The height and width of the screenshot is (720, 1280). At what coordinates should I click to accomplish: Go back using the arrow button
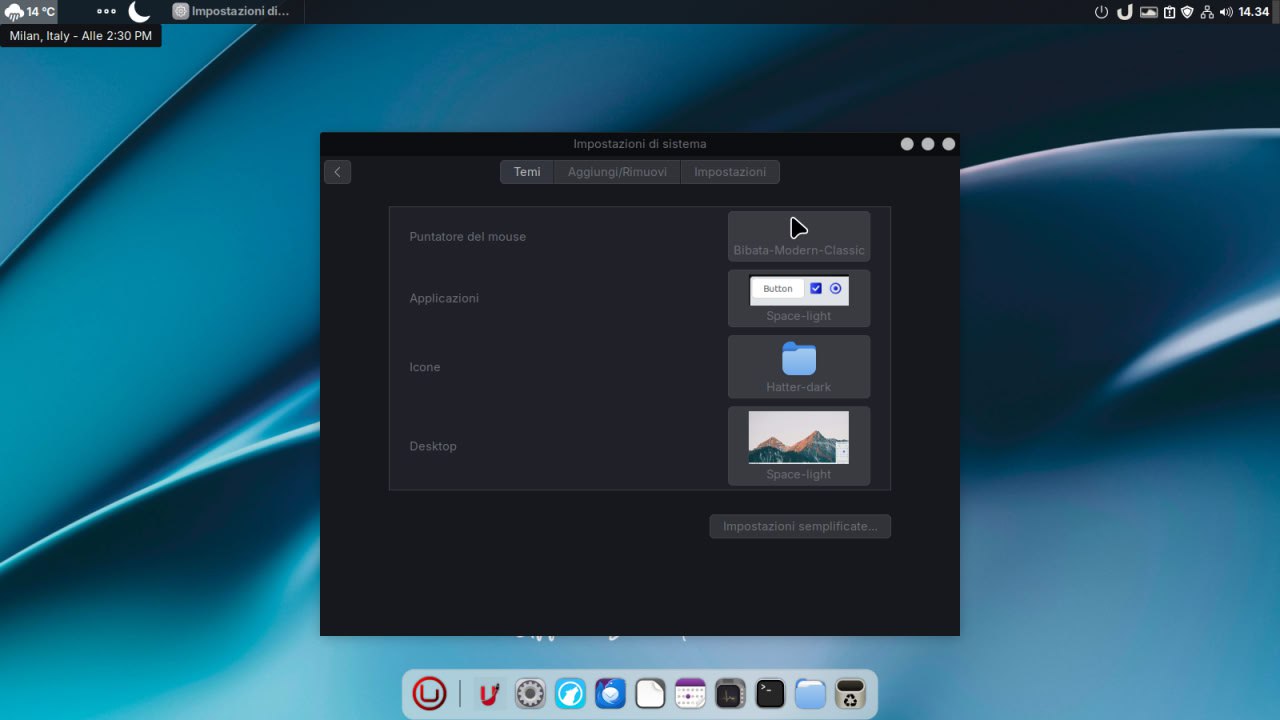tap(337, 172)
